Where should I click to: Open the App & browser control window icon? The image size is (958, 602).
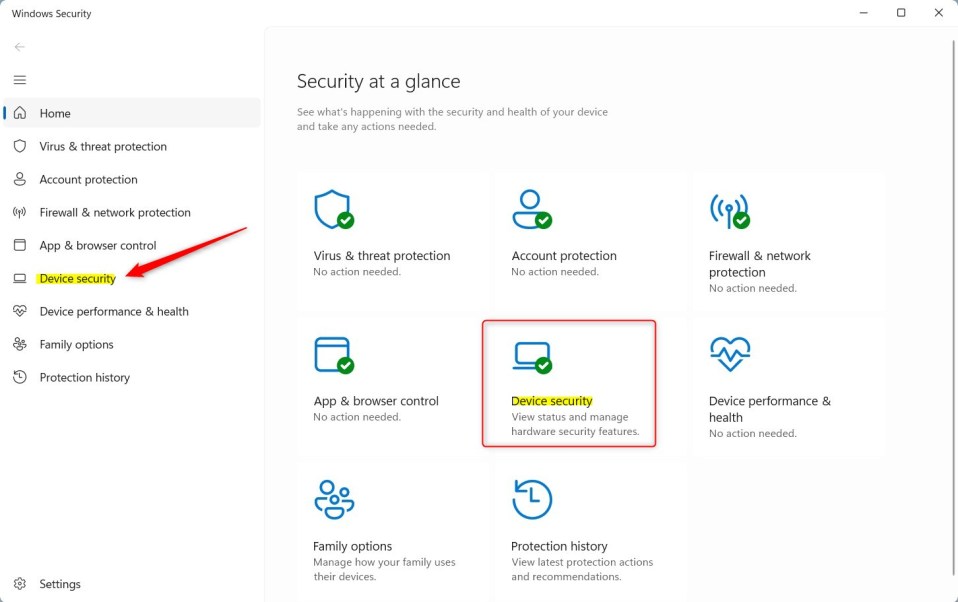click(x=334, y=355)
